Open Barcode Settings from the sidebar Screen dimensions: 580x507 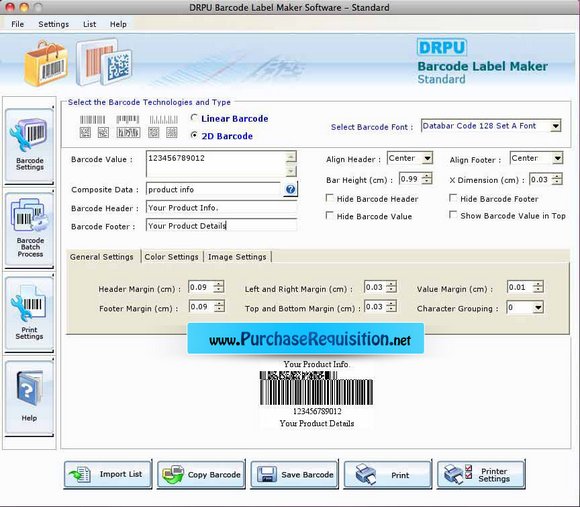click(x=29, y=145)
